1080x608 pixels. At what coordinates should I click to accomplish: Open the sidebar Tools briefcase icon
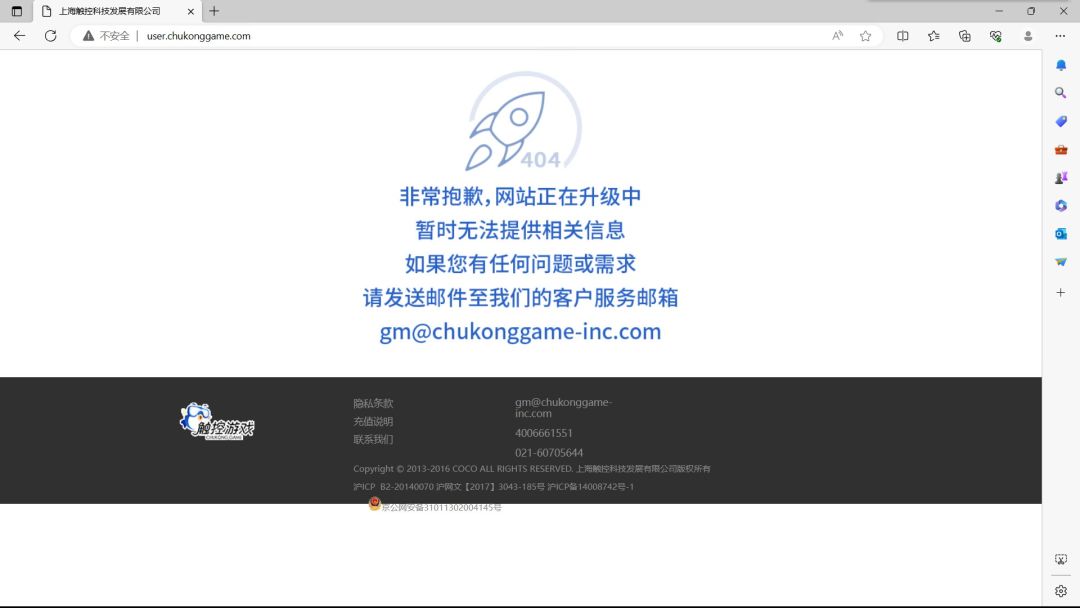point(1061,149)
